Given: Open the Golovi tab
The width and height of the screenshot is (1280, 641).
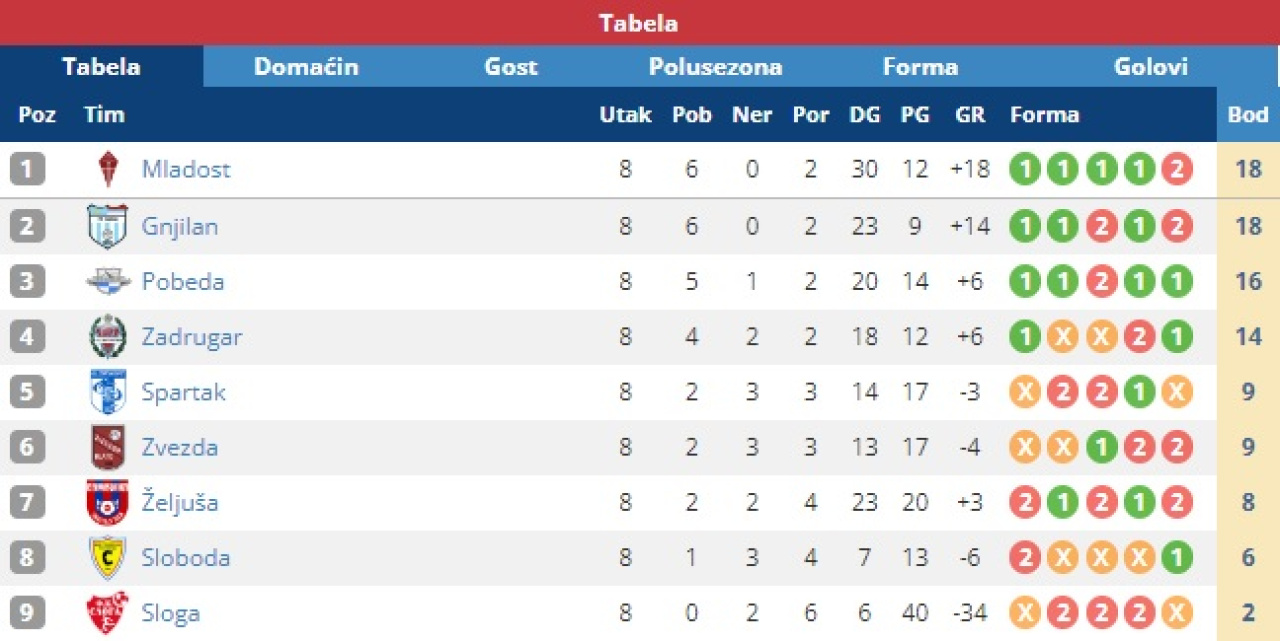Looking at the screenshot, I should pyautogui.click(x=1151, y=67).
